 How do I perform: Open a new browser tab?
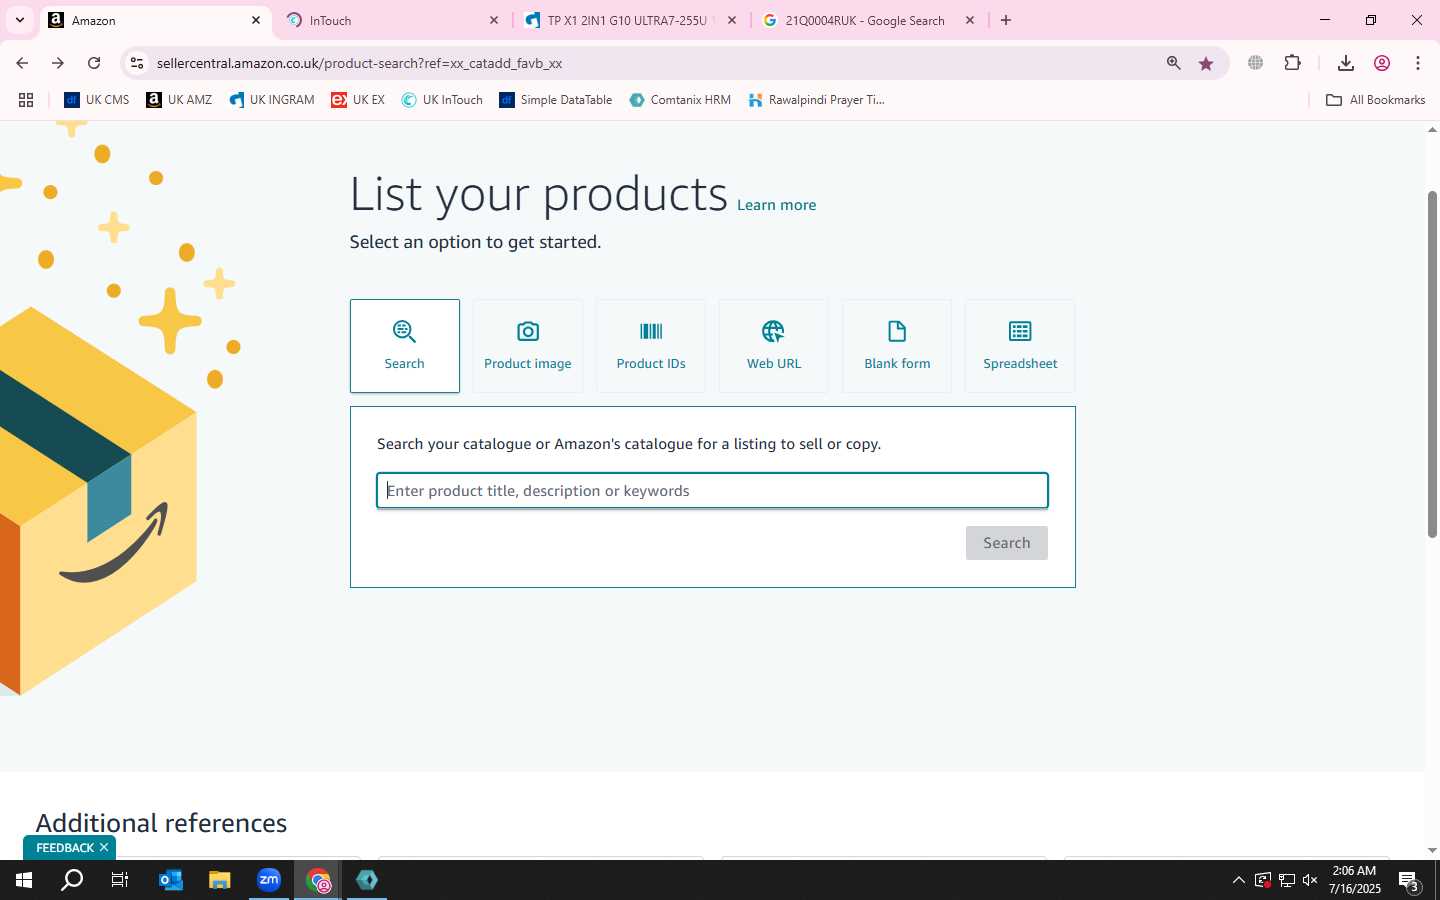1006,20
